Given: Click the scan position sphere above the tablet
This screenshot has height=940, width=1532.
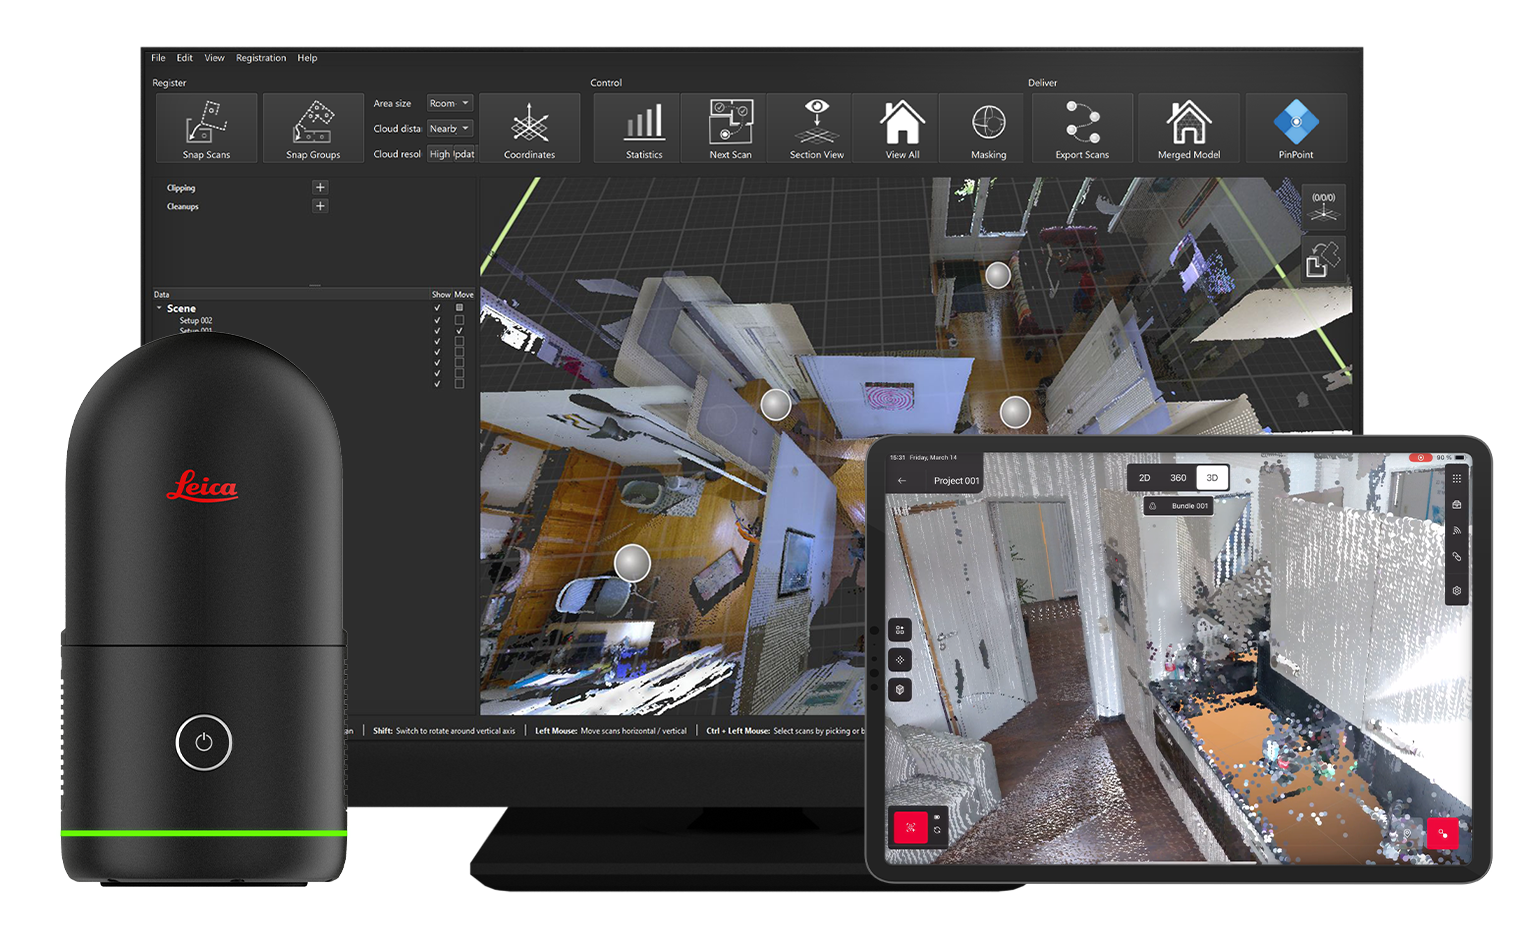Looking at the screenshot, I should click(1015, 412).
